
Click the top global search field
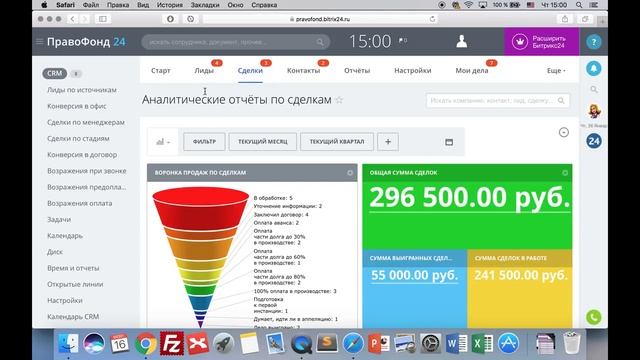236,42
